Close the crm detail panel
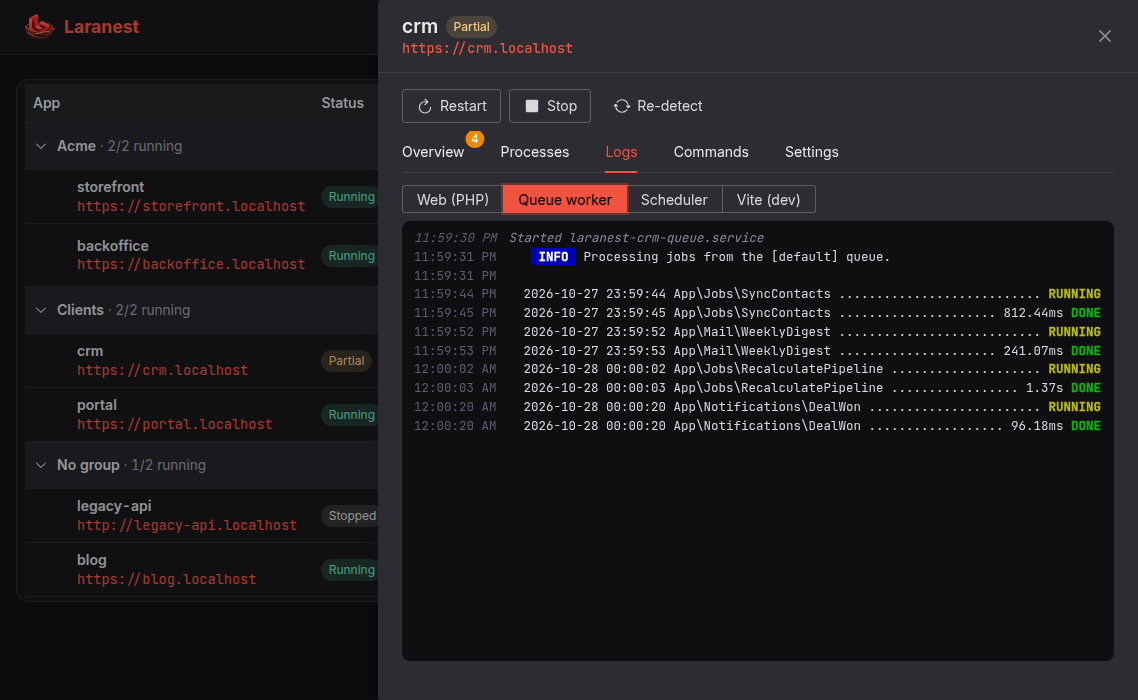 click(1105, 36)
